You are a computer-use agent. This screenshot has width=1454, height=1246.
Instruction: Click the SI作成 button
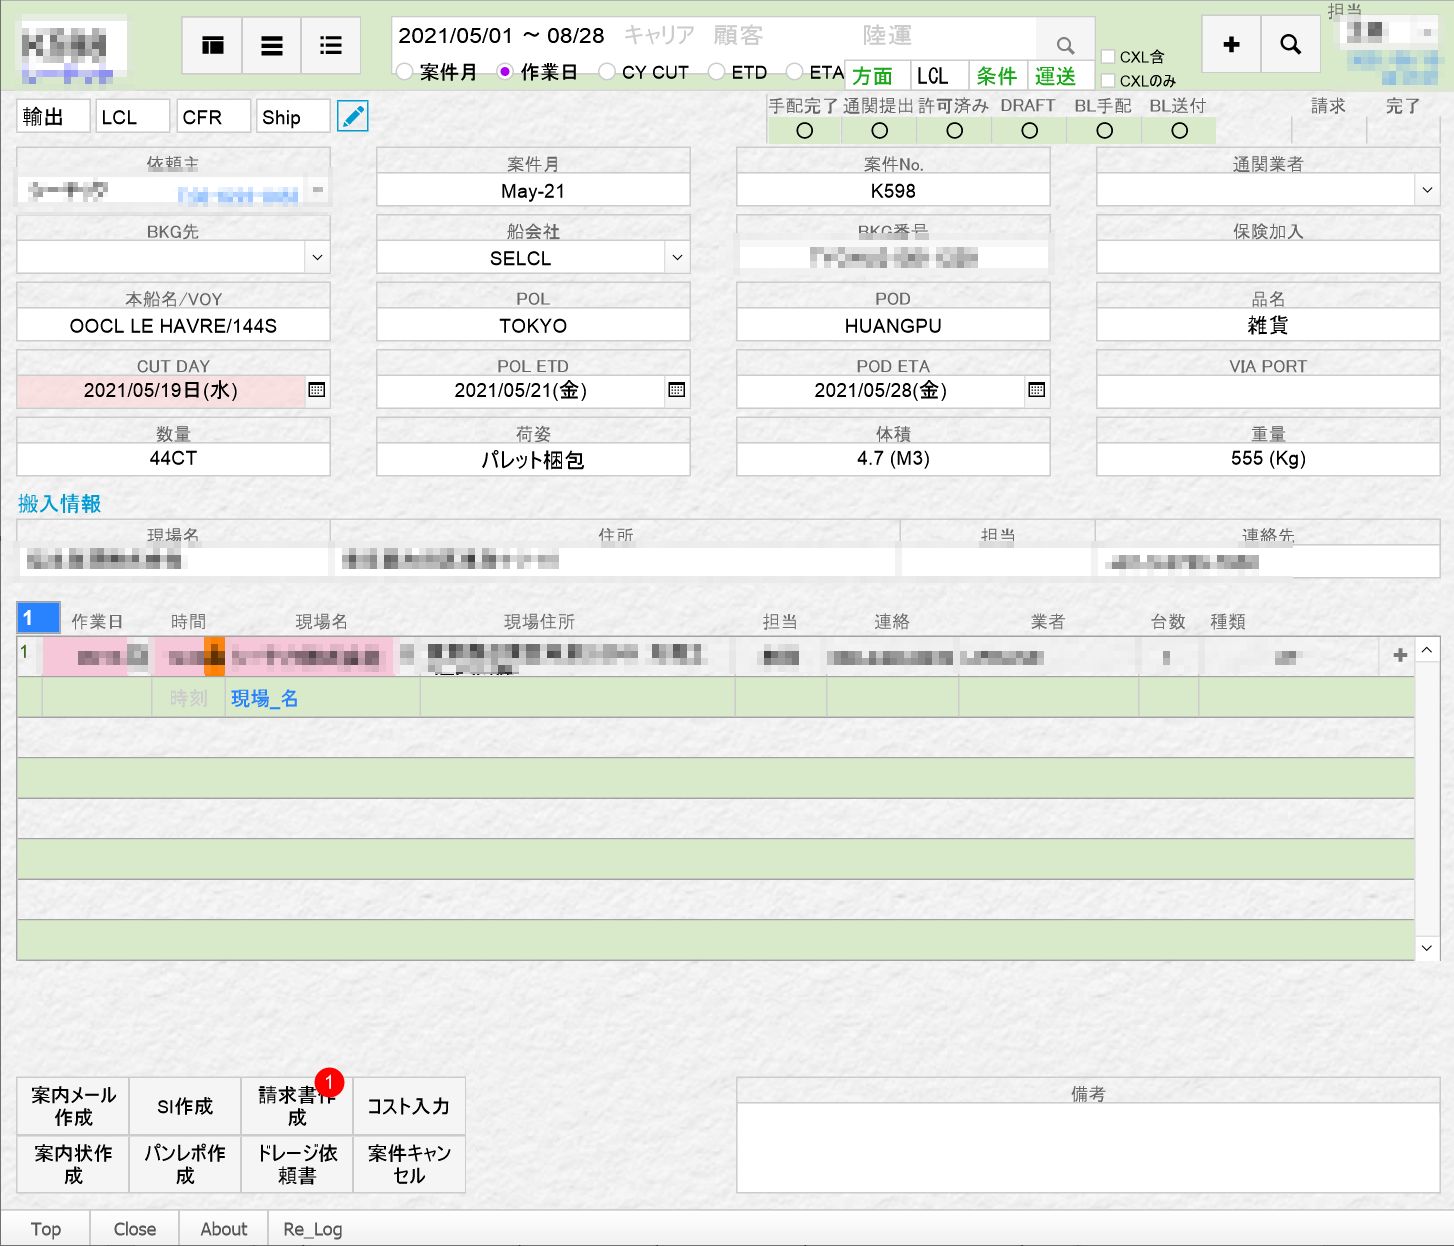[185, 1106]
